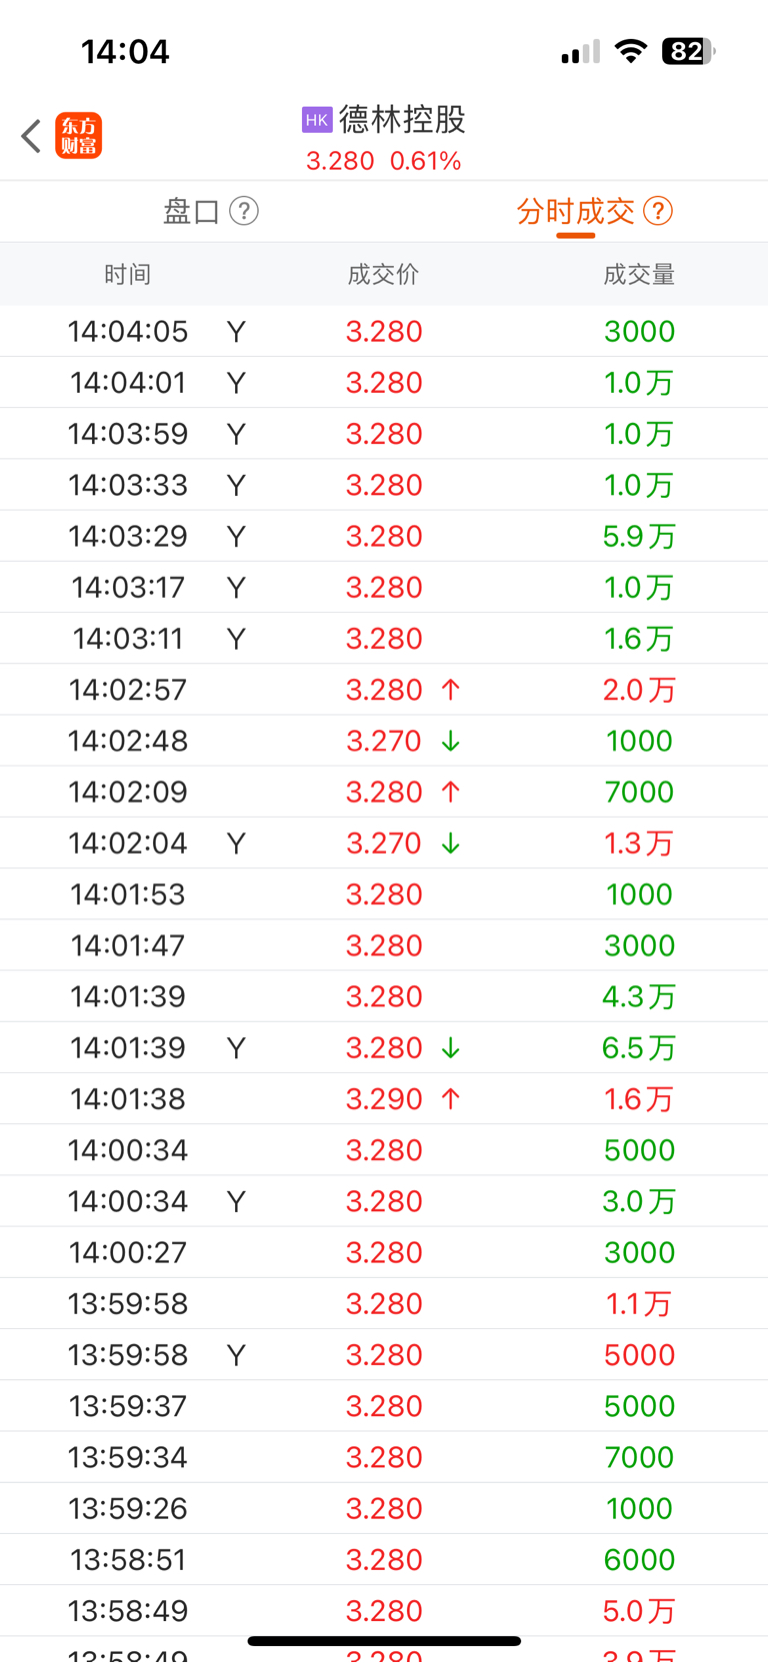Tap the home indicator bar at bottom
This screenshot has width=768, height=1663.
click(384, 1641)
